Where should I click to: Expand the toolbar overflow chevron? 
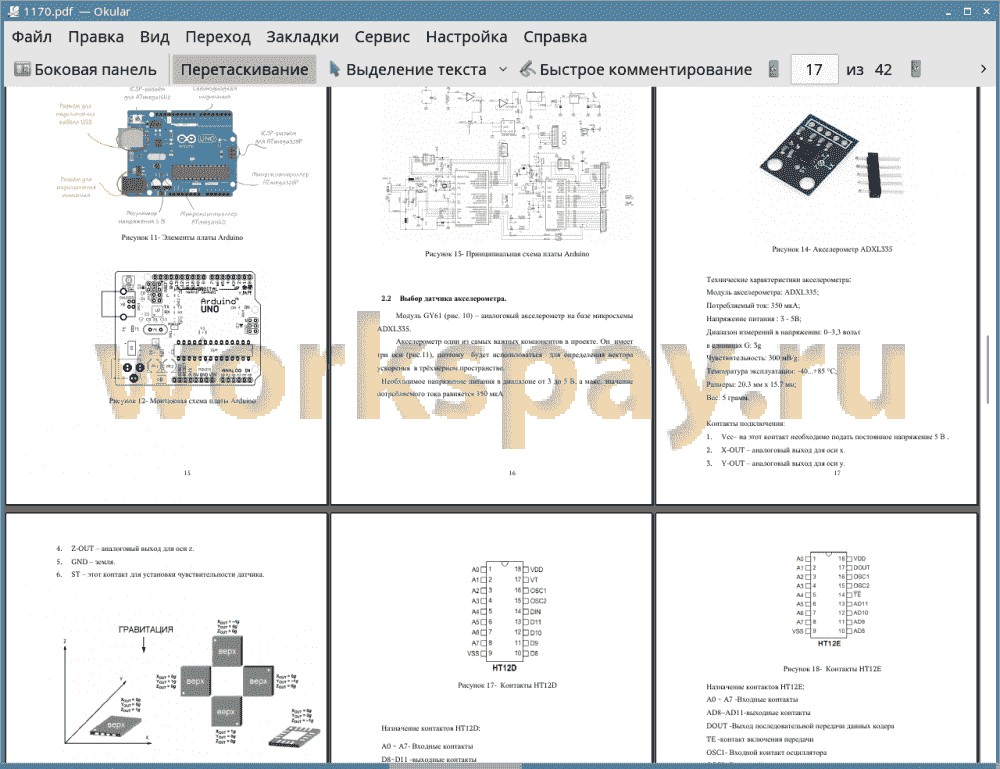[x=983, y=69]
